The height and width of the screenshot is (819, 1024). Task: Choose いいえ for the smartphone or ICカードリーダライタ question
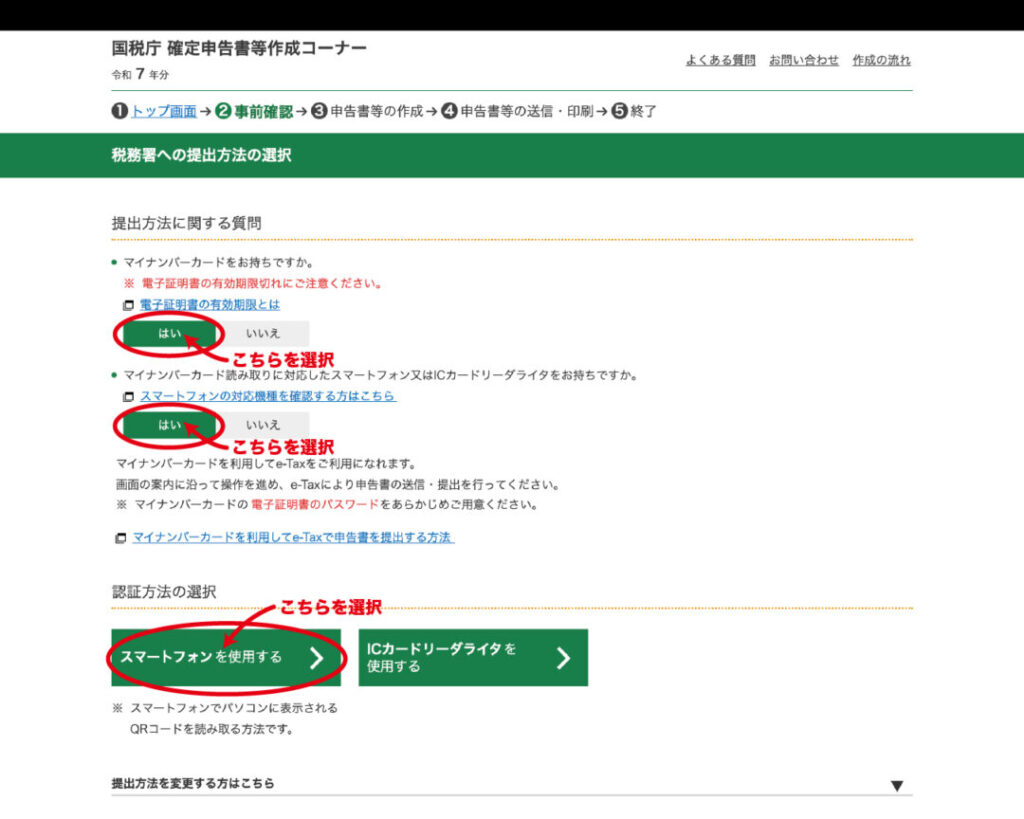tap(263, 425)
